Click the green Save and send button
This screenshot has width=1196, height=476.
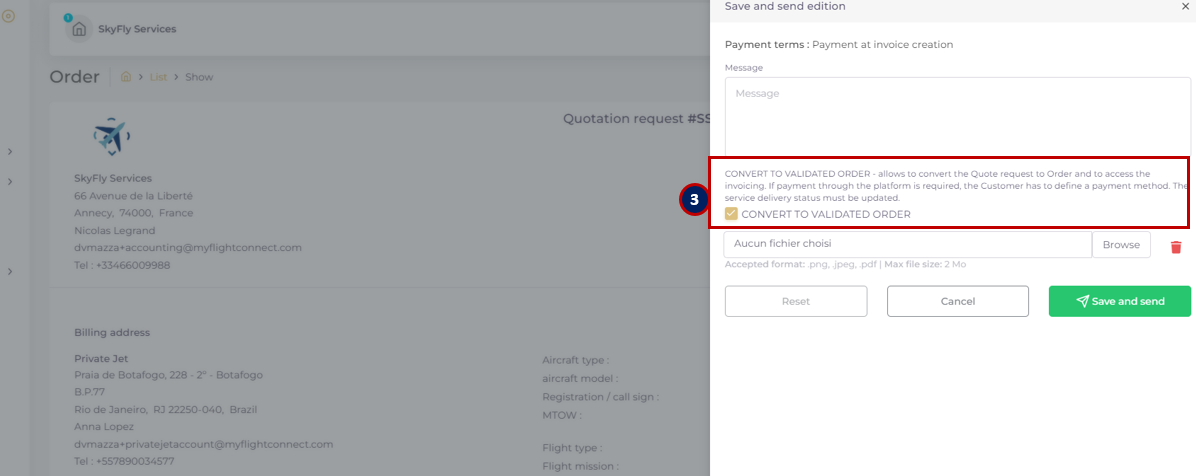click(x=1120, y=301)
